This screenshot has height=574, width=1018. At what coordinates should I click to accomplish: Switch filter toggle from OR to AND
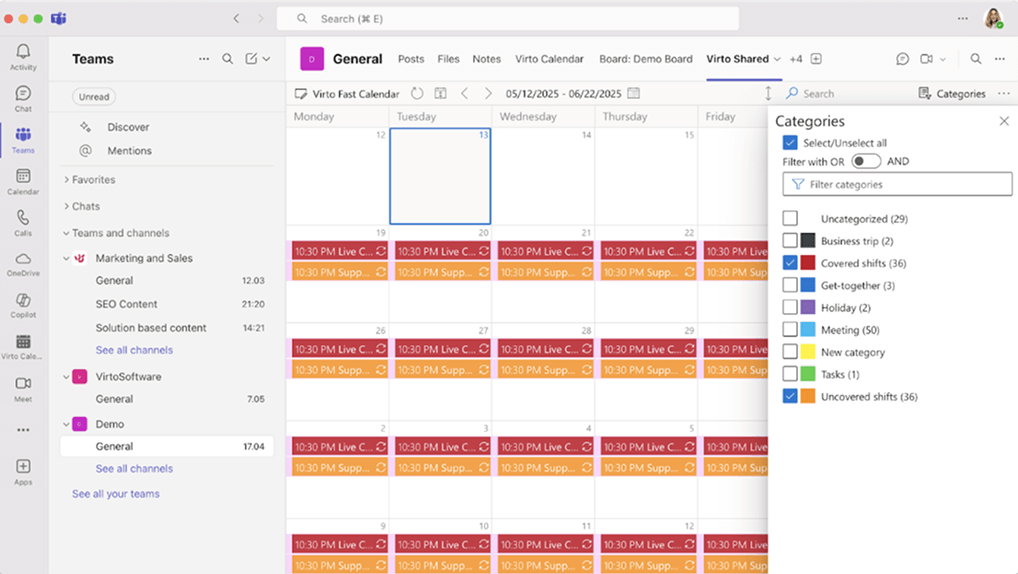[x=866, y=161]
